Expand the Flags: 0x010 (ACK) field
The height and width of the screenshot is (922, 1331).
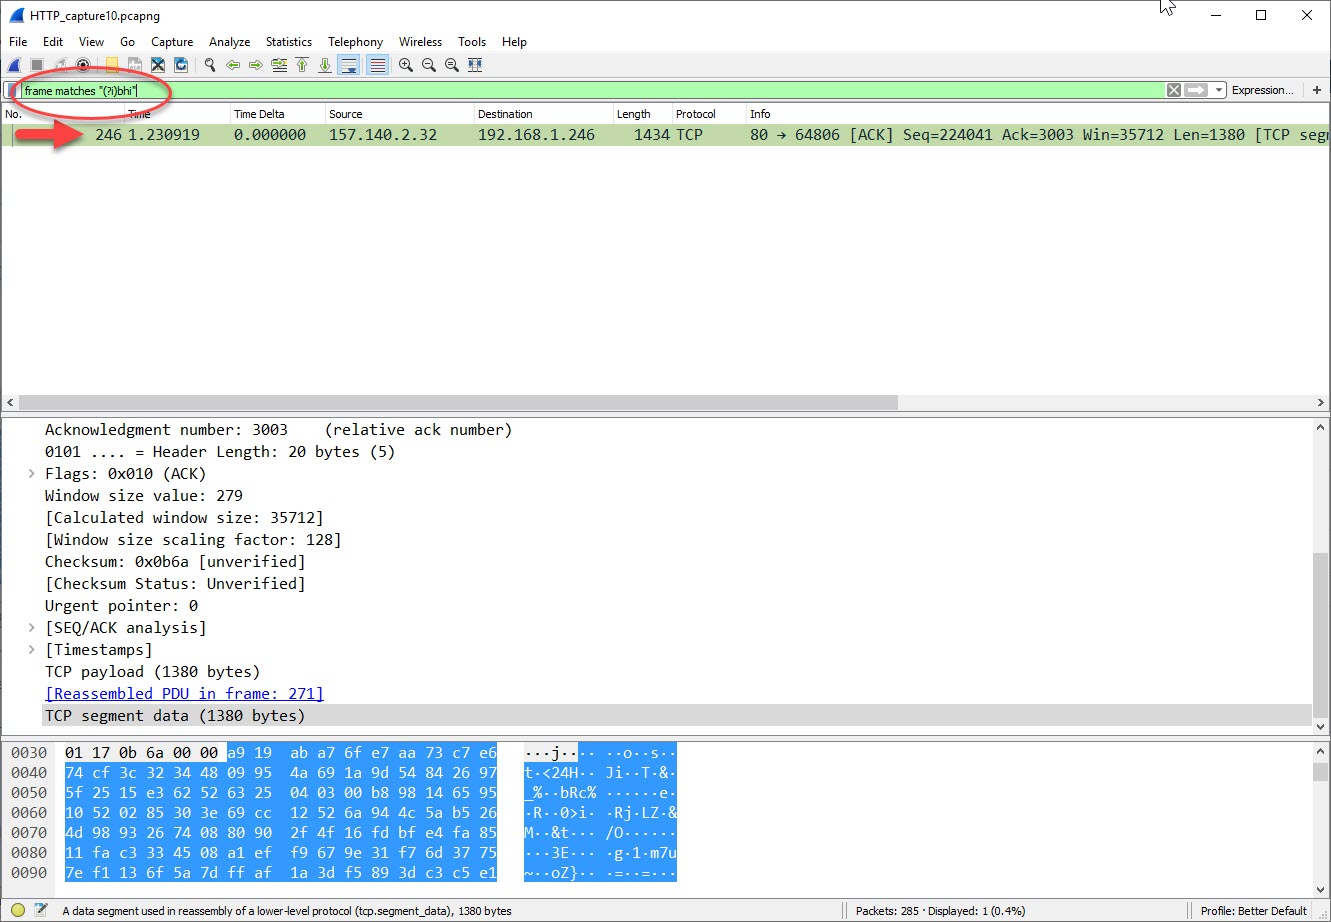30,473
